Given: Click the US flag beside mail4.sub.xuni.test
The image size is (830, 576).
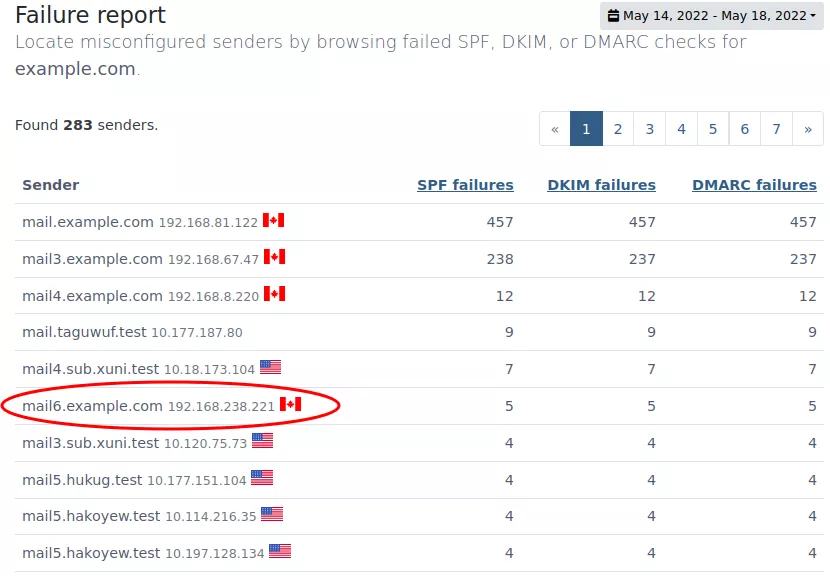Looking at the screenshot, I should coord(270,367).
